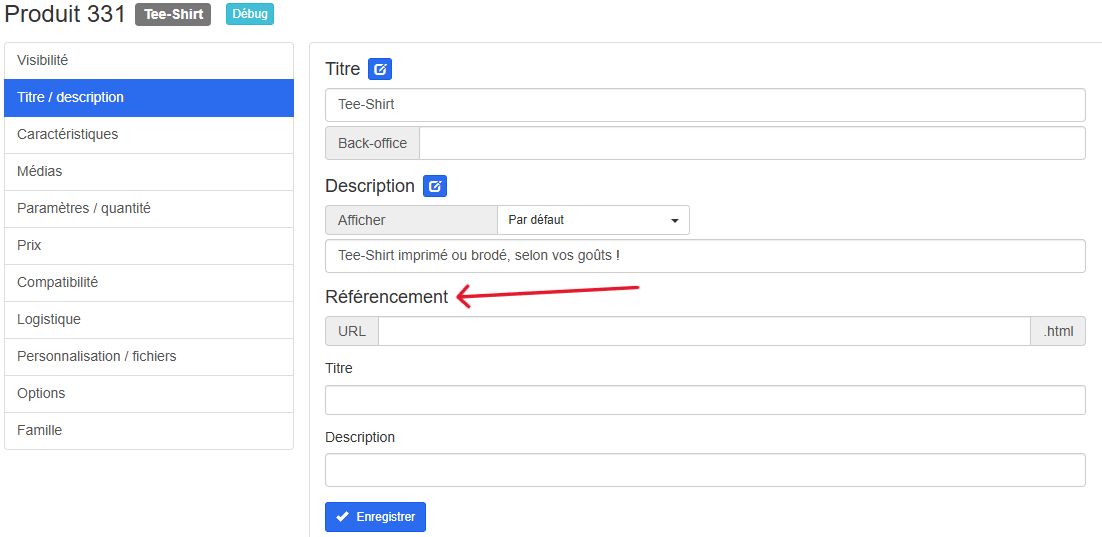Click the Back-office title input field
This screenshot has height=537, width=1102.
(751, 143)
